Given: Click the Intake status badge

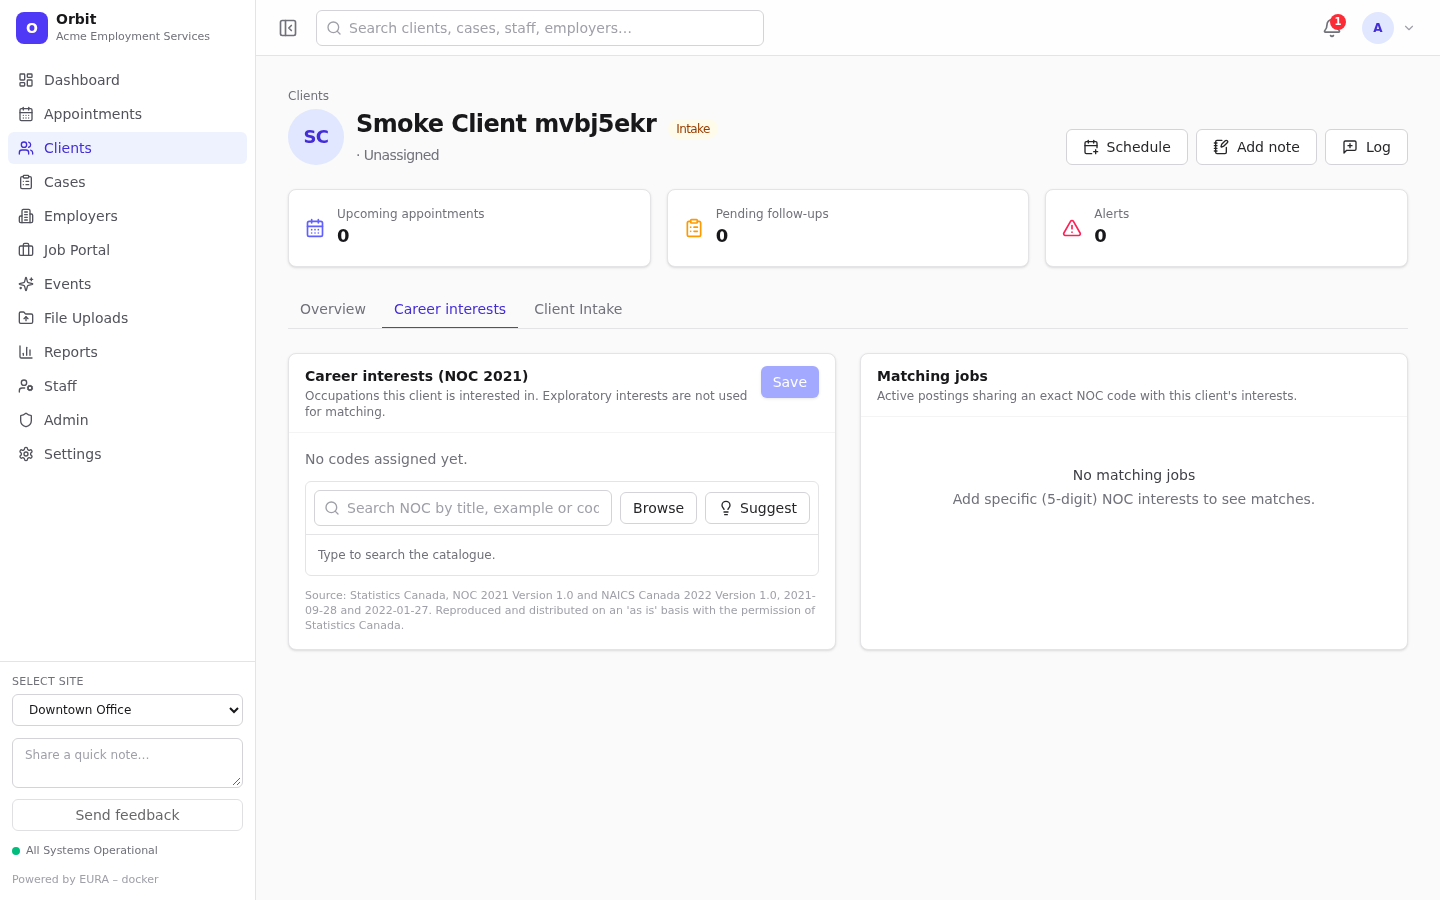Looking at the screenshot, I should tap(693, 129).
